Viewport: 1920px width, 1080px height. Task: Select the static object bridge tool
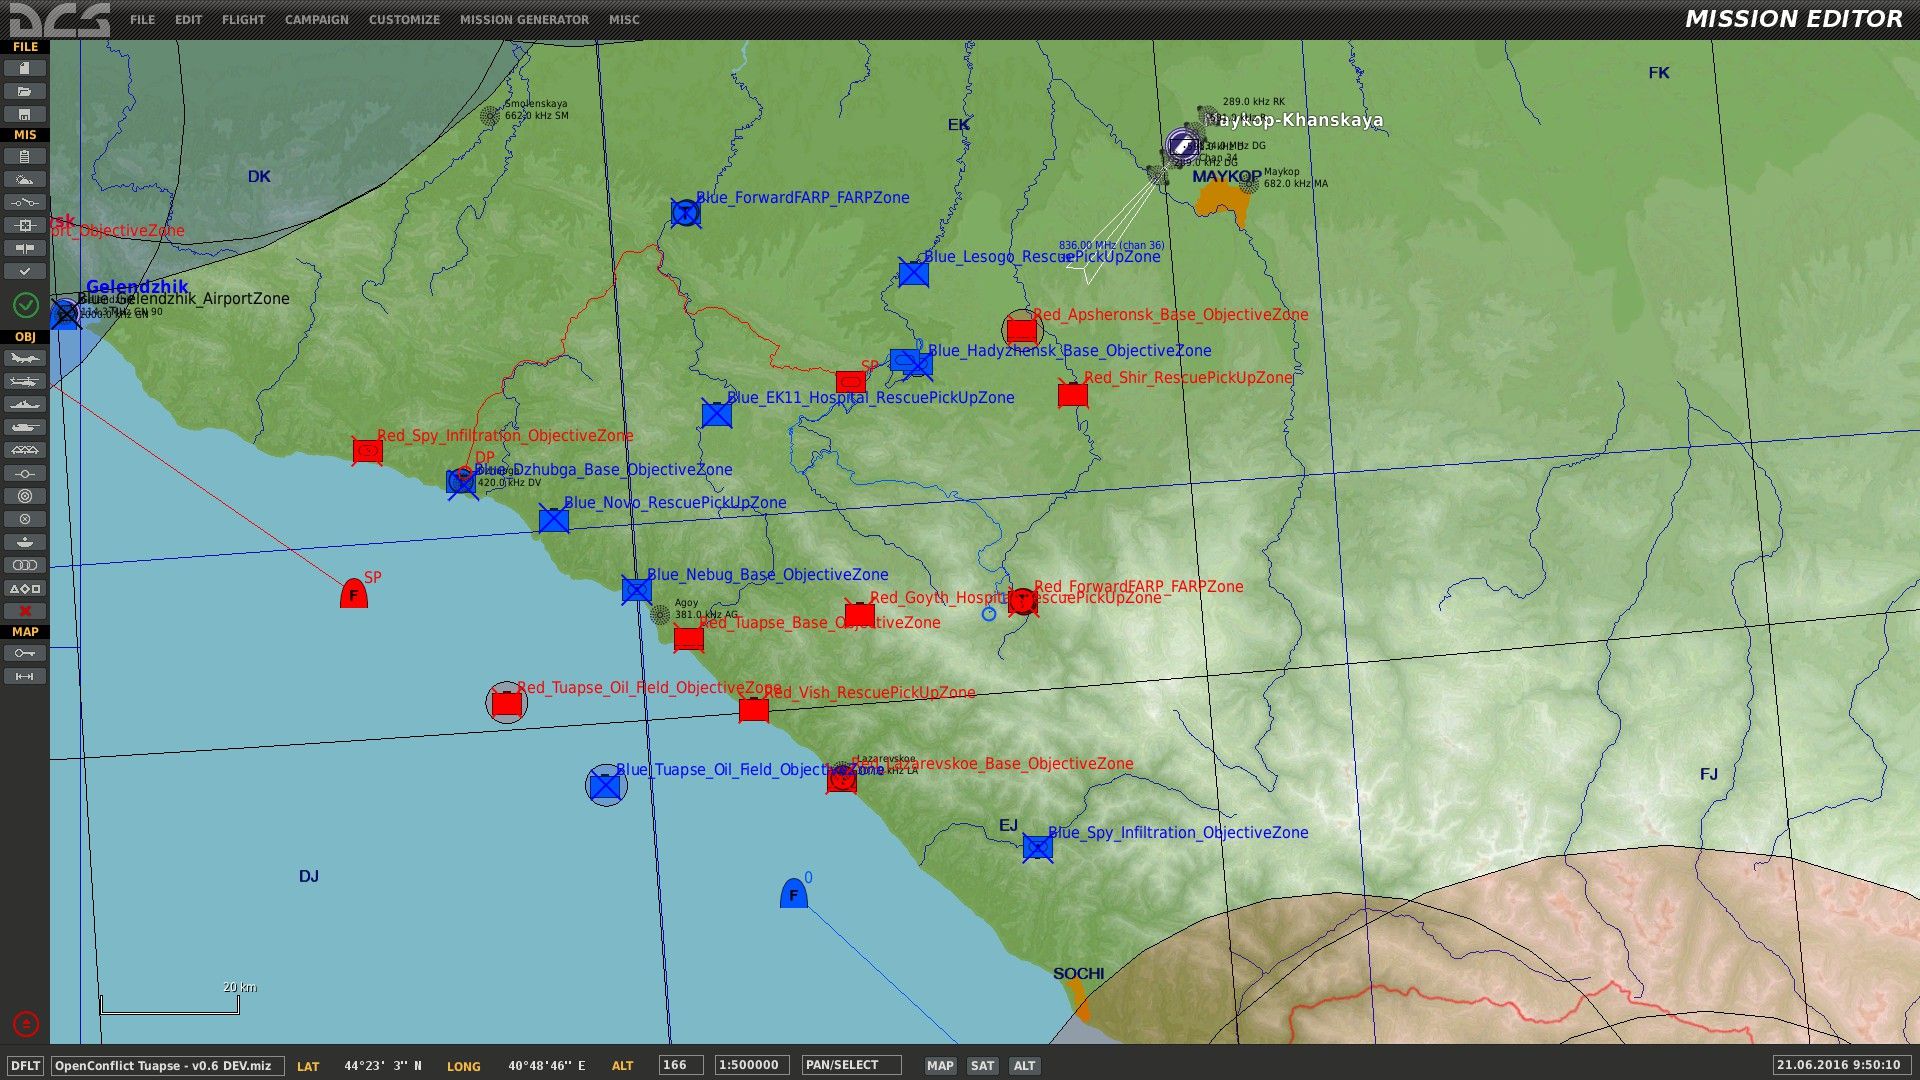tap(25, 450)
